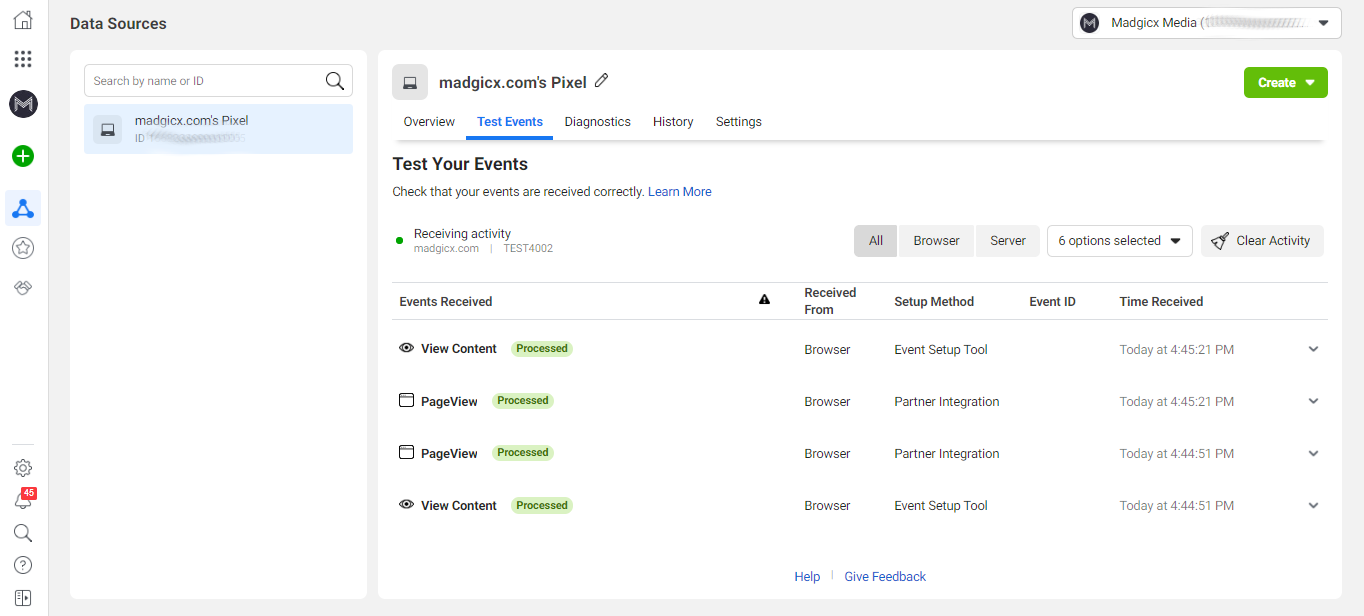1364x616 pixels.
Task: Expand the 4:45:21 PageView row chevron
Action: click(1313, 401)
